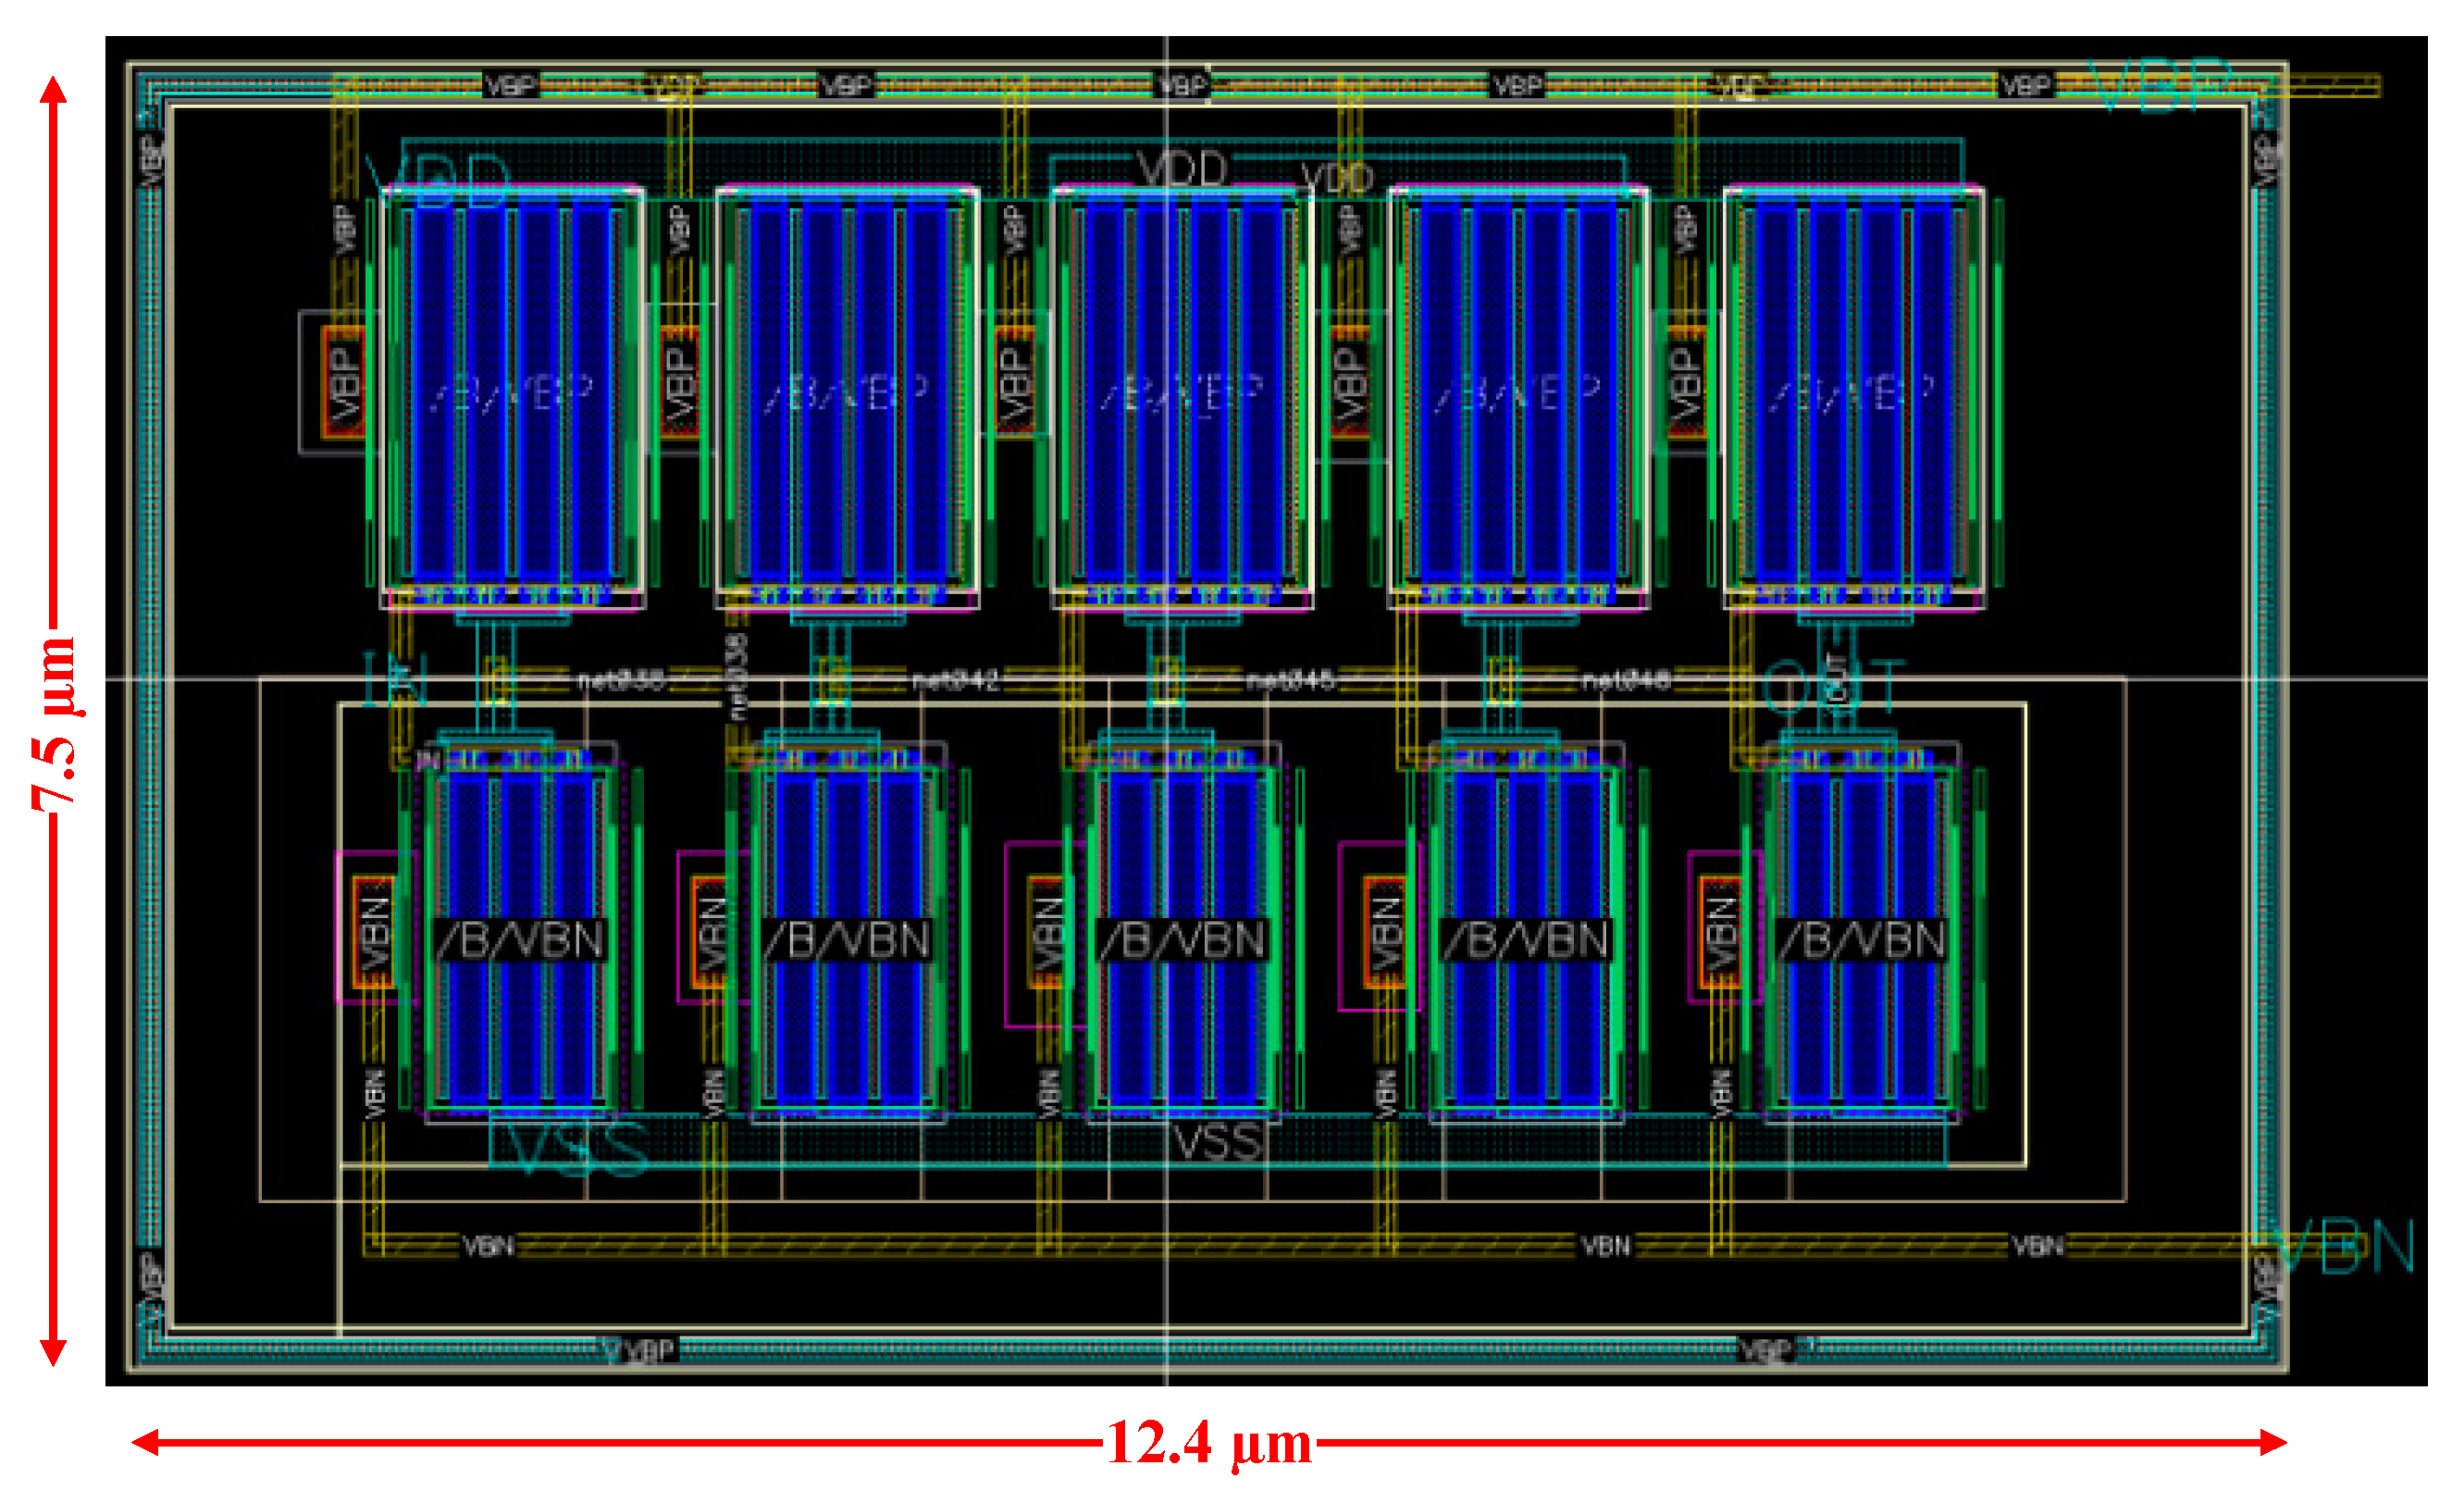Select the first /B/VBN NMOS transistor cell

click(x=520, y=940)
